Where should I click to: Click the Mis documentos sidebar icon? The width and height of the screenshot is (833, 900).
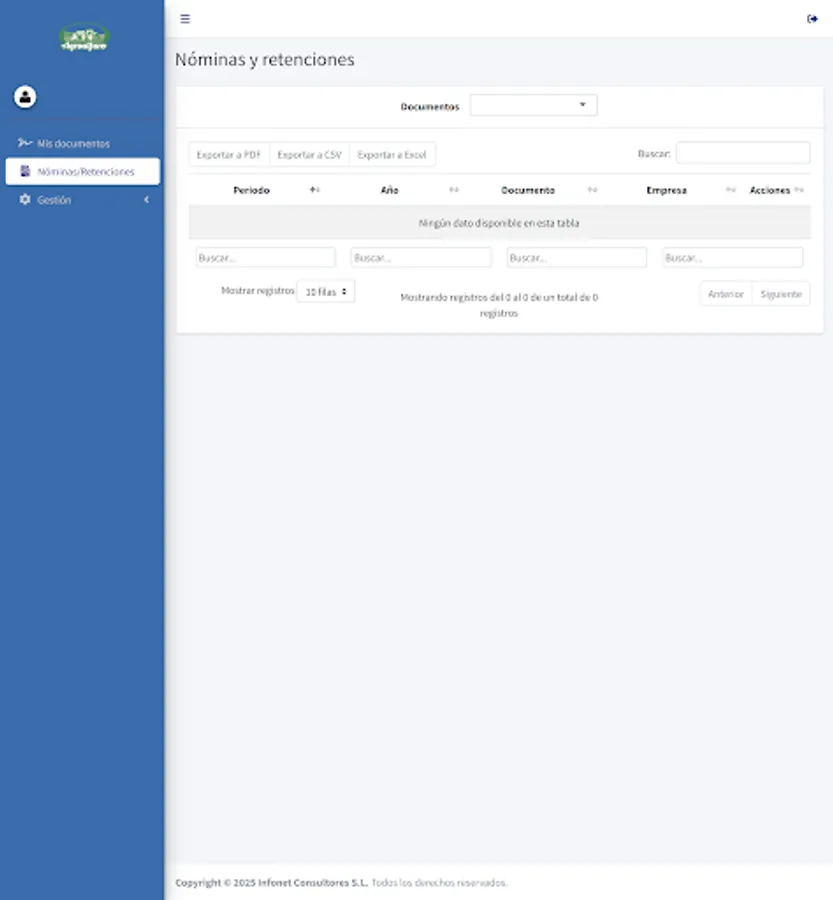24,142
